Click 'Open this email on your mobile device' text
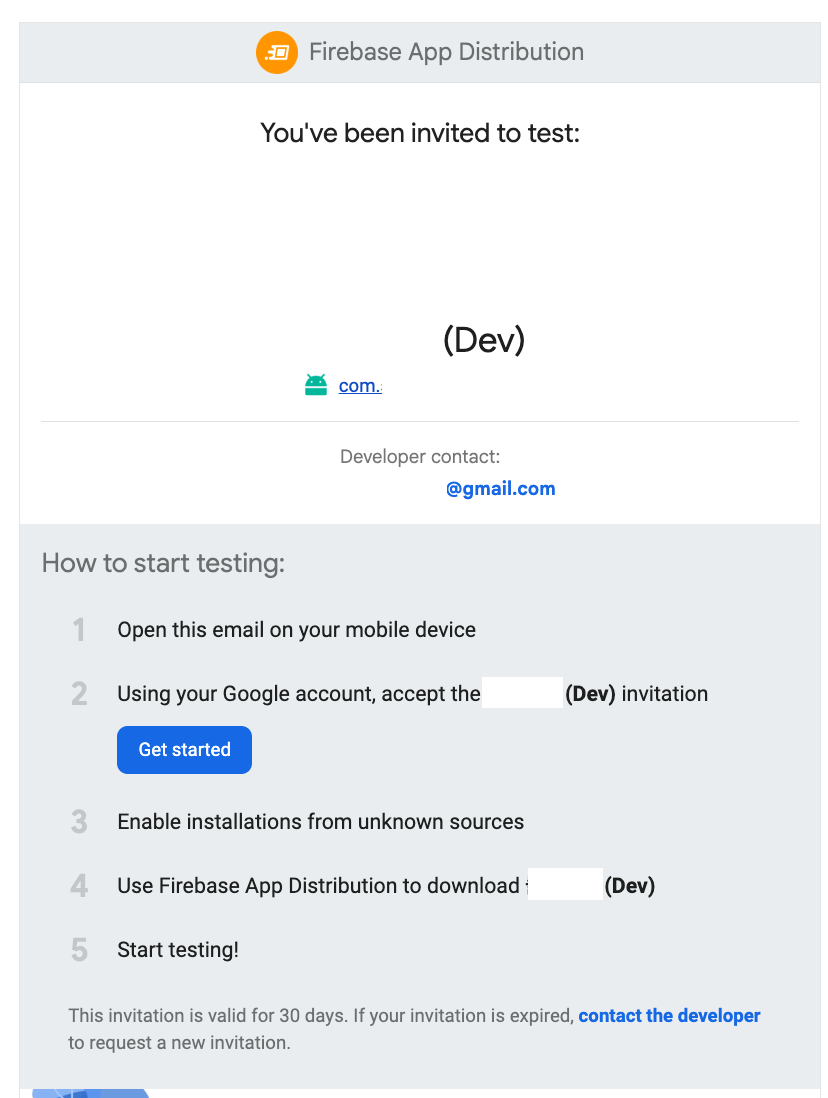Viewport: 828px width, 1098px height. pyautogui.click(x=296, y=630)
